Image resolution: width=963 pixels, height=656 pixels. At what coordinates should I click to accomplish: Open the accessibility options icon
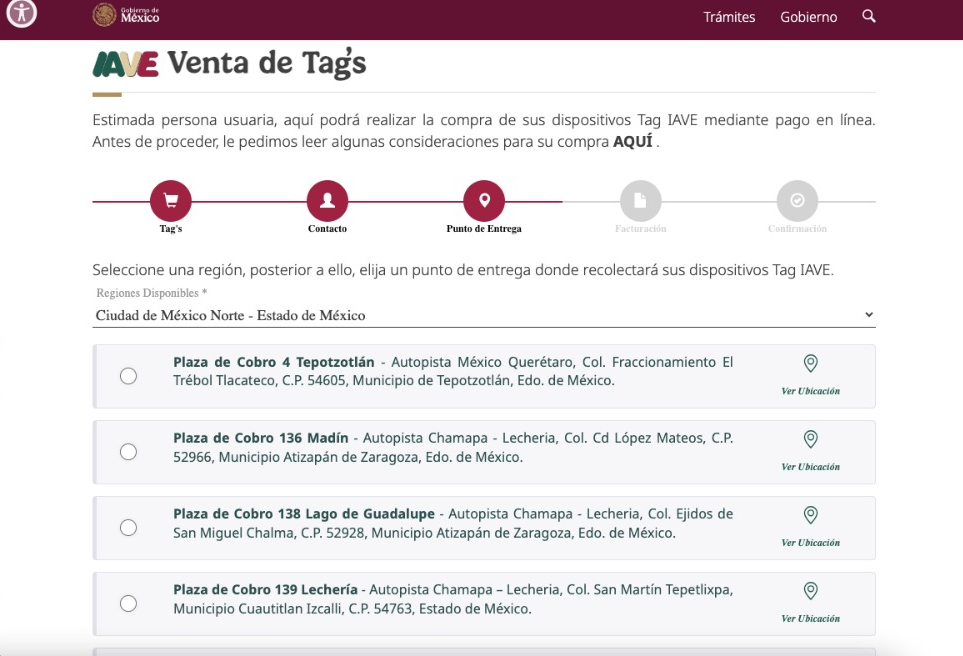coord(21,12)
